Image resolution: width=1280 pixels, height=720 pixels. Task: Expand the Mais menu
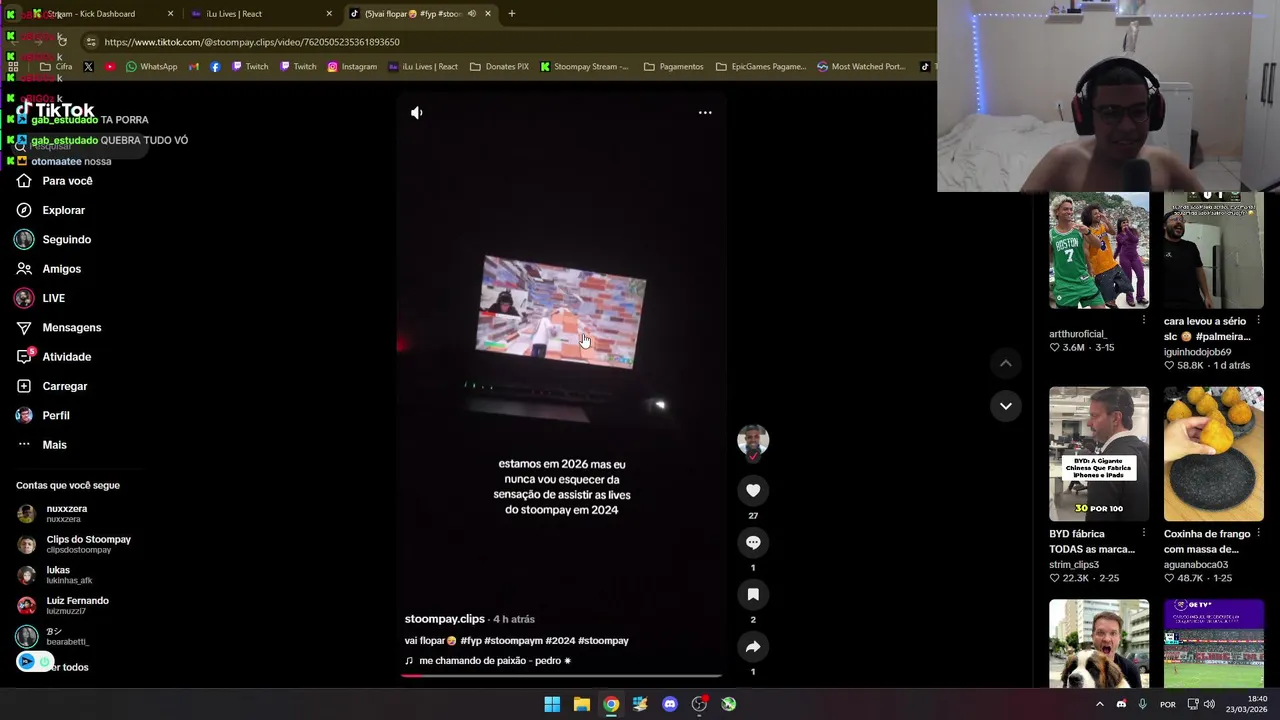click(54, 445)
